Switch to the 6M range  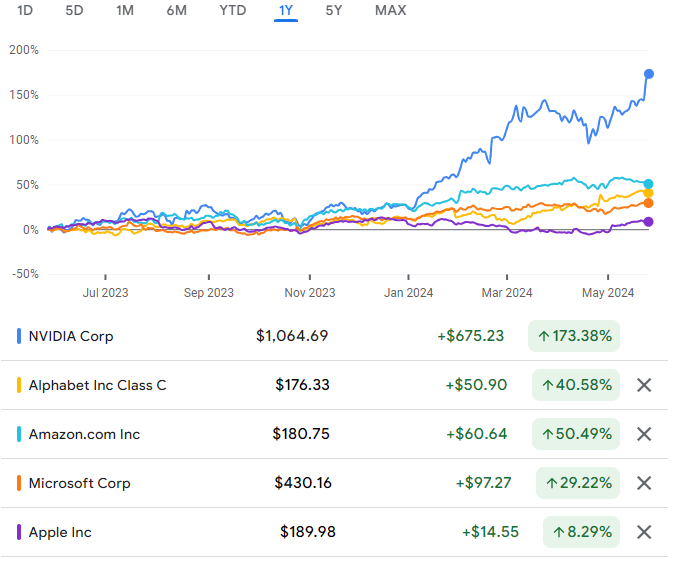point(177,11)
